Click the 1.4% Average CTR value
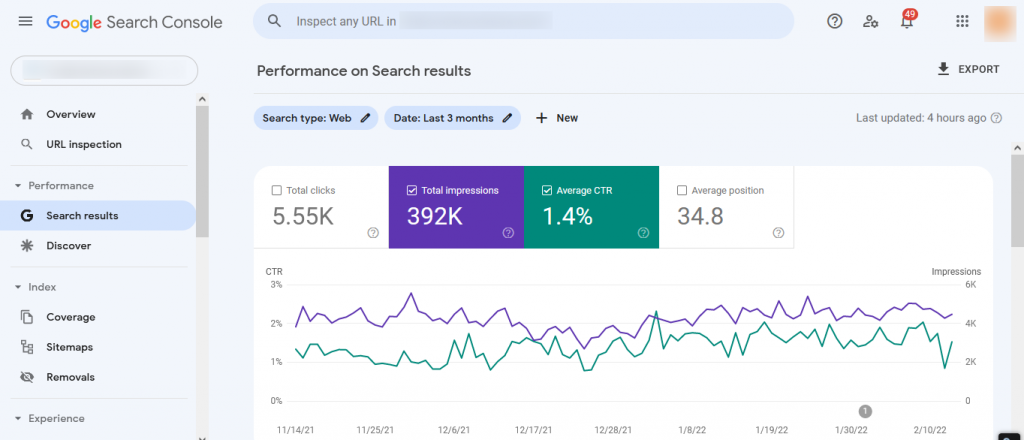This screenshot has height=440, width=1024. [568, 216]
